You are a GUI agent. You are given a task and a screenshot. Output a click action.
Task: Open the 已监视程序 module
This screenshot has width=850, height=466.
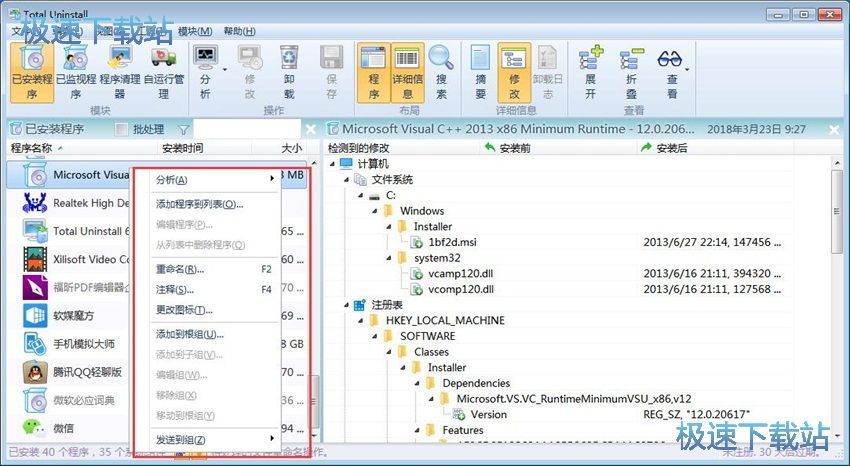[x=76, y=73]
